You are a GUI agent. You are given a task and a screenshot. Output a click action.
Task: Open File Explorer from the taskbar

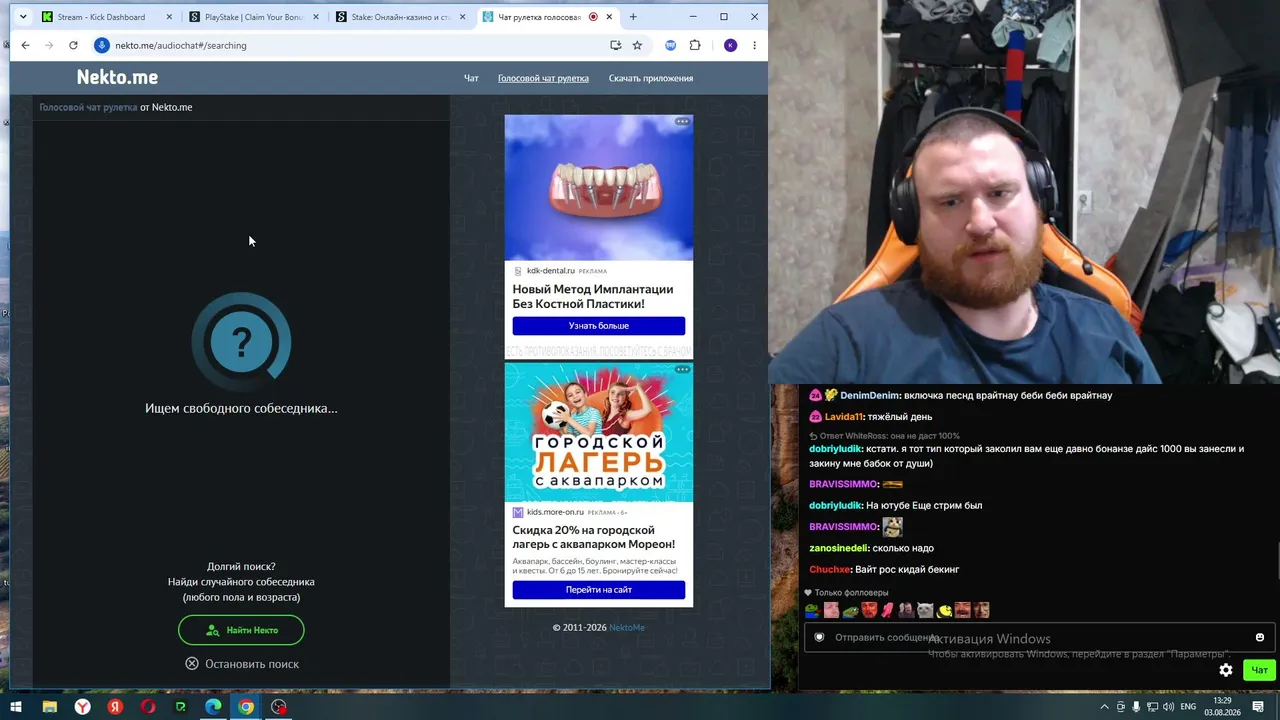(x=49, y=707)
